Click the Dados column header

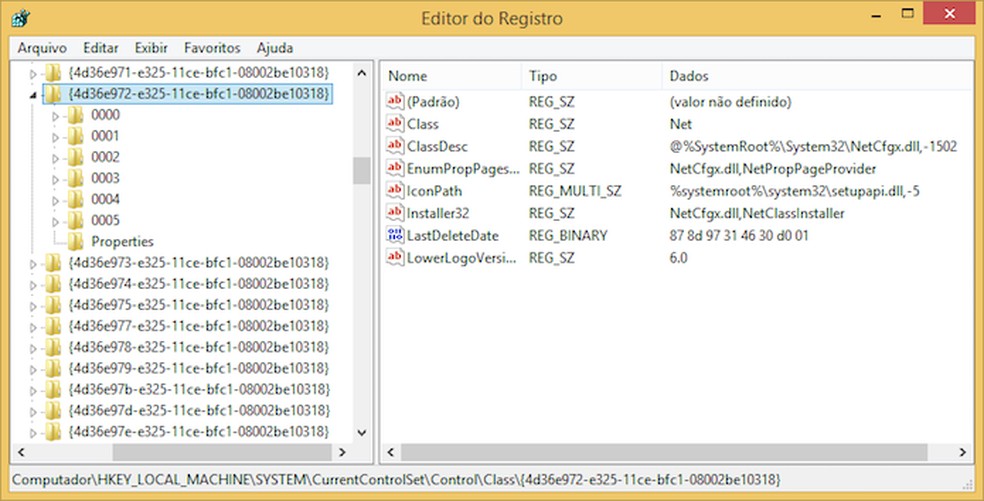(x=690, y=76)
